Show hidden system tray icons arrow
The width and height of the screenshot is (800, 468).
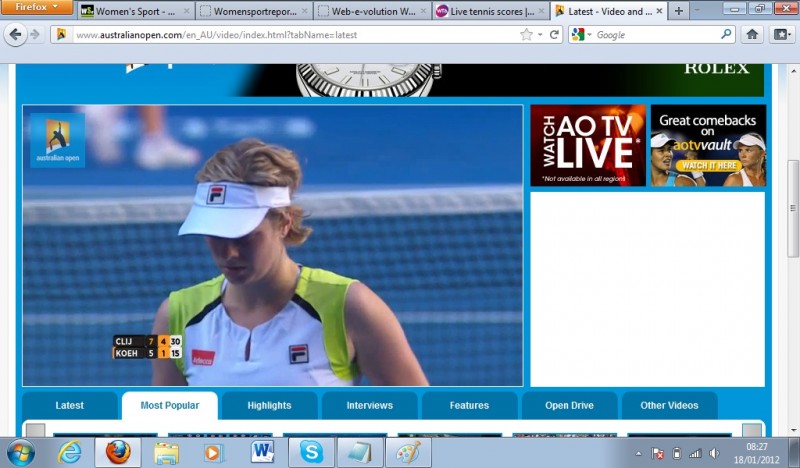point(638,453)
